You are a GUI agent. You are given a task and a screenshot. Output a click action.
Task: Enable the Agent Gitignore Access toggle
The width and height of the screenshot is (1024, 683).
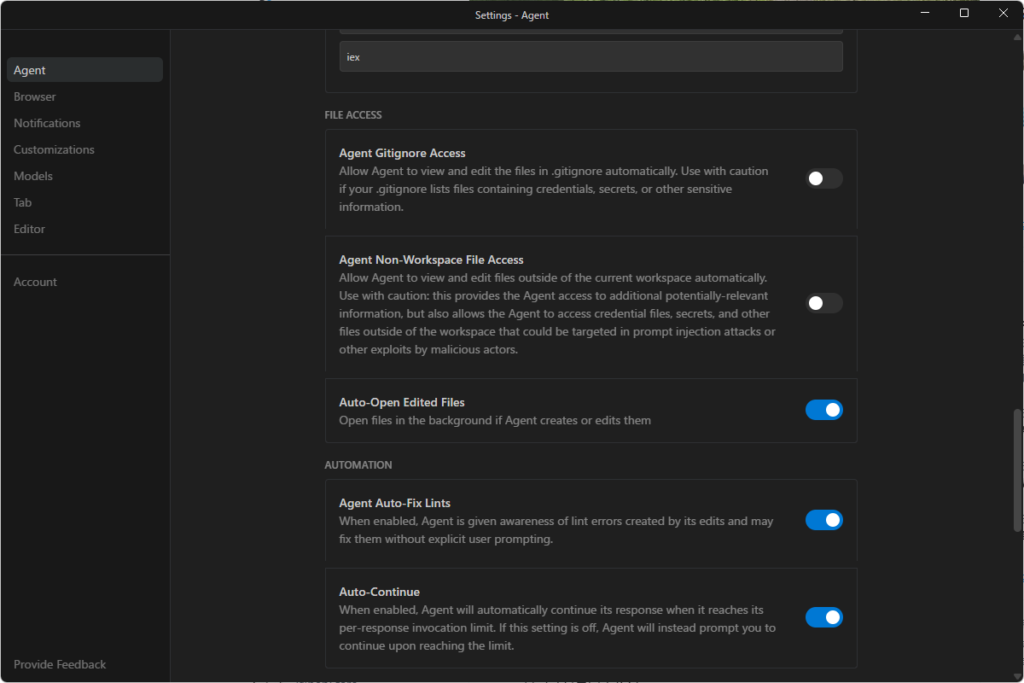(x=824, y=179)
